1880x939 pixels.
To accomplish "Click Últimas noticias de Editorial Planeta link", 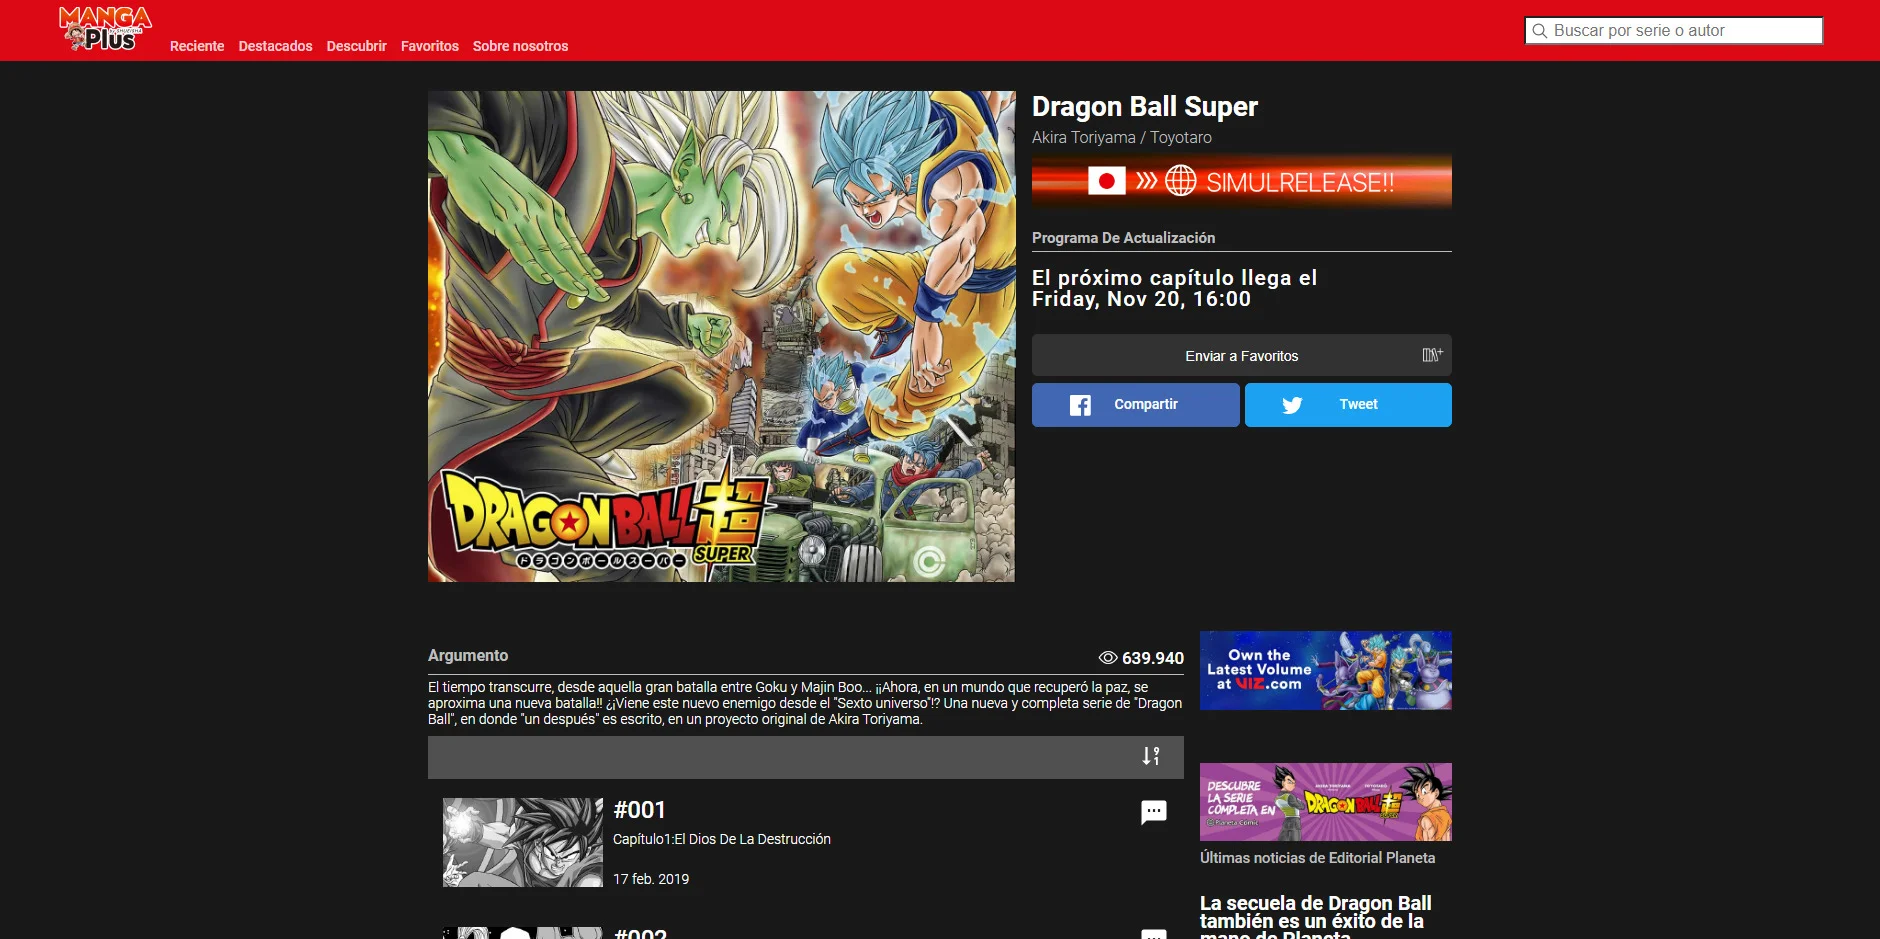I will coord(1317,858).
